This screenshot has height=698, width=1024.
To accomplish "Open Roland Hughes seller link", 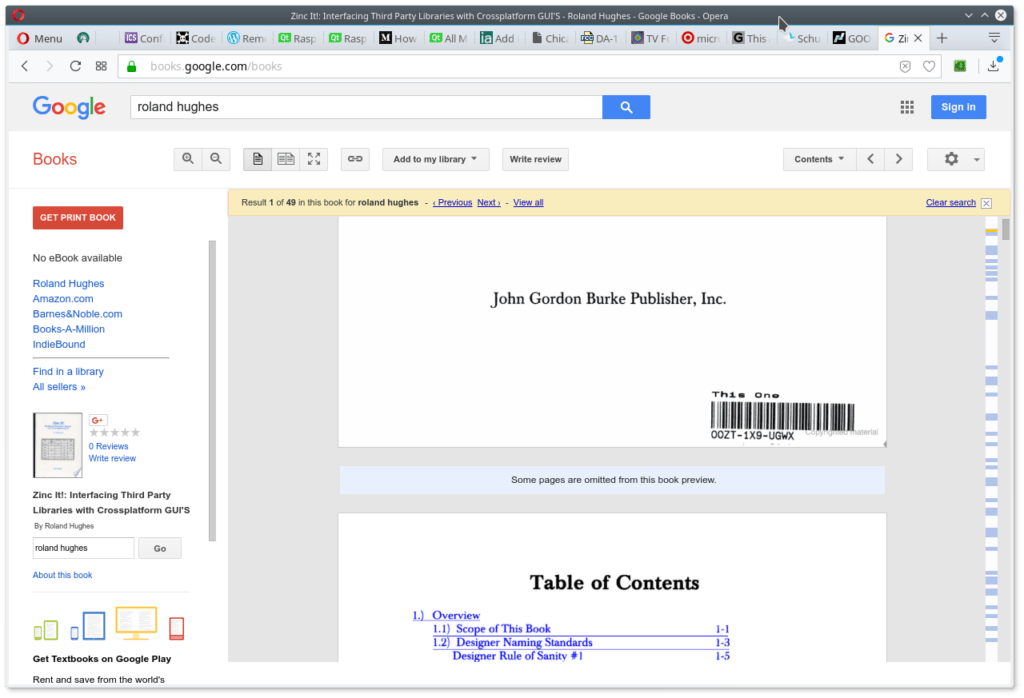I will tap(69, 283).
